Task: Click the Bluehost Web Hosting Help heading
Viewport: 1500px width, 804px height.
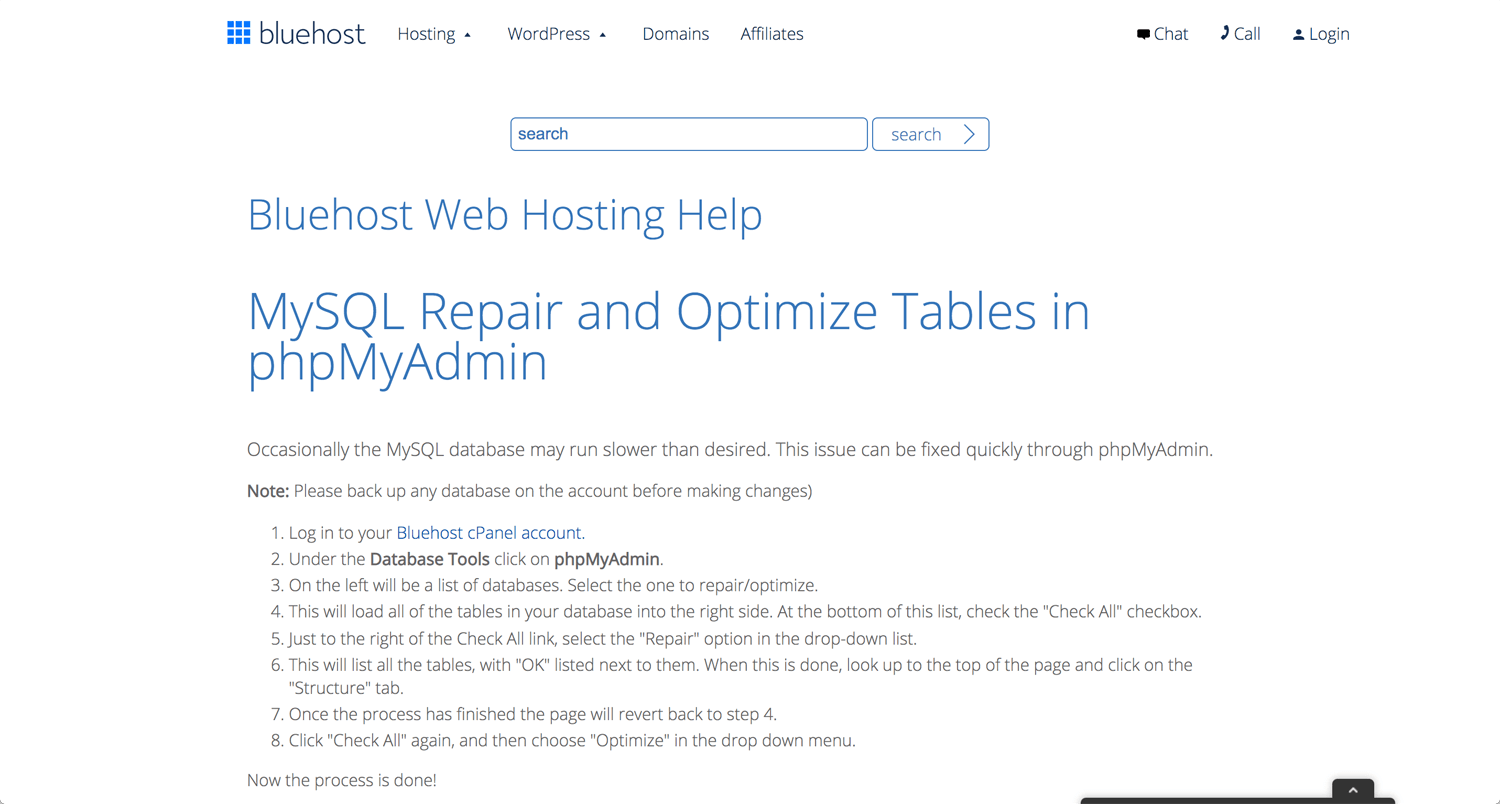Action: click(505, 215)
